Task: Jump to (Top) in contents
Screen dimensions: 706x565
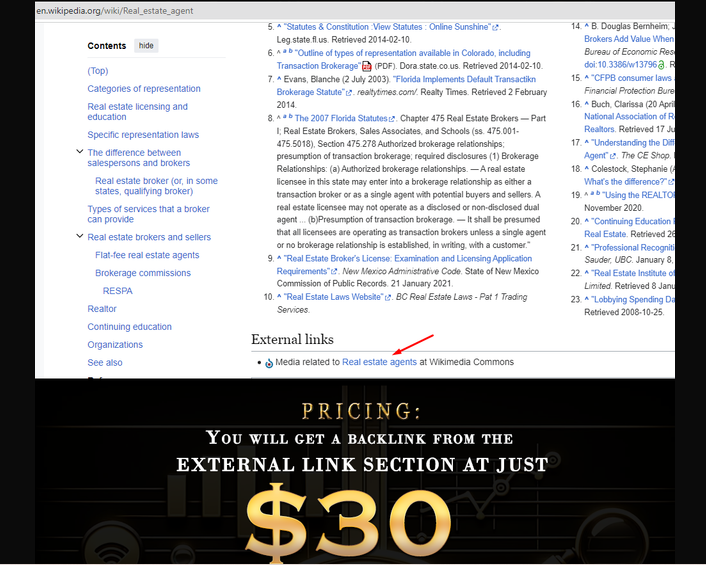Action: pyautogui.click(x=98, y=71)
